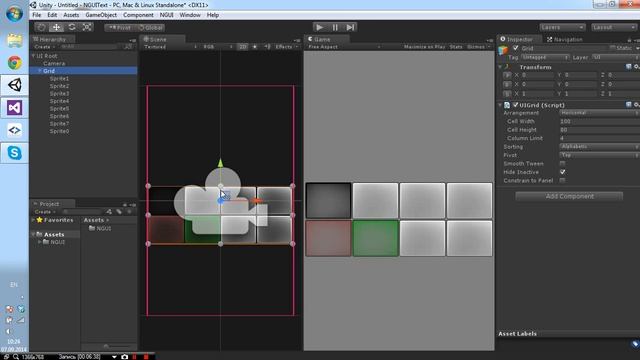Step one frame forward

pos(350,27)
